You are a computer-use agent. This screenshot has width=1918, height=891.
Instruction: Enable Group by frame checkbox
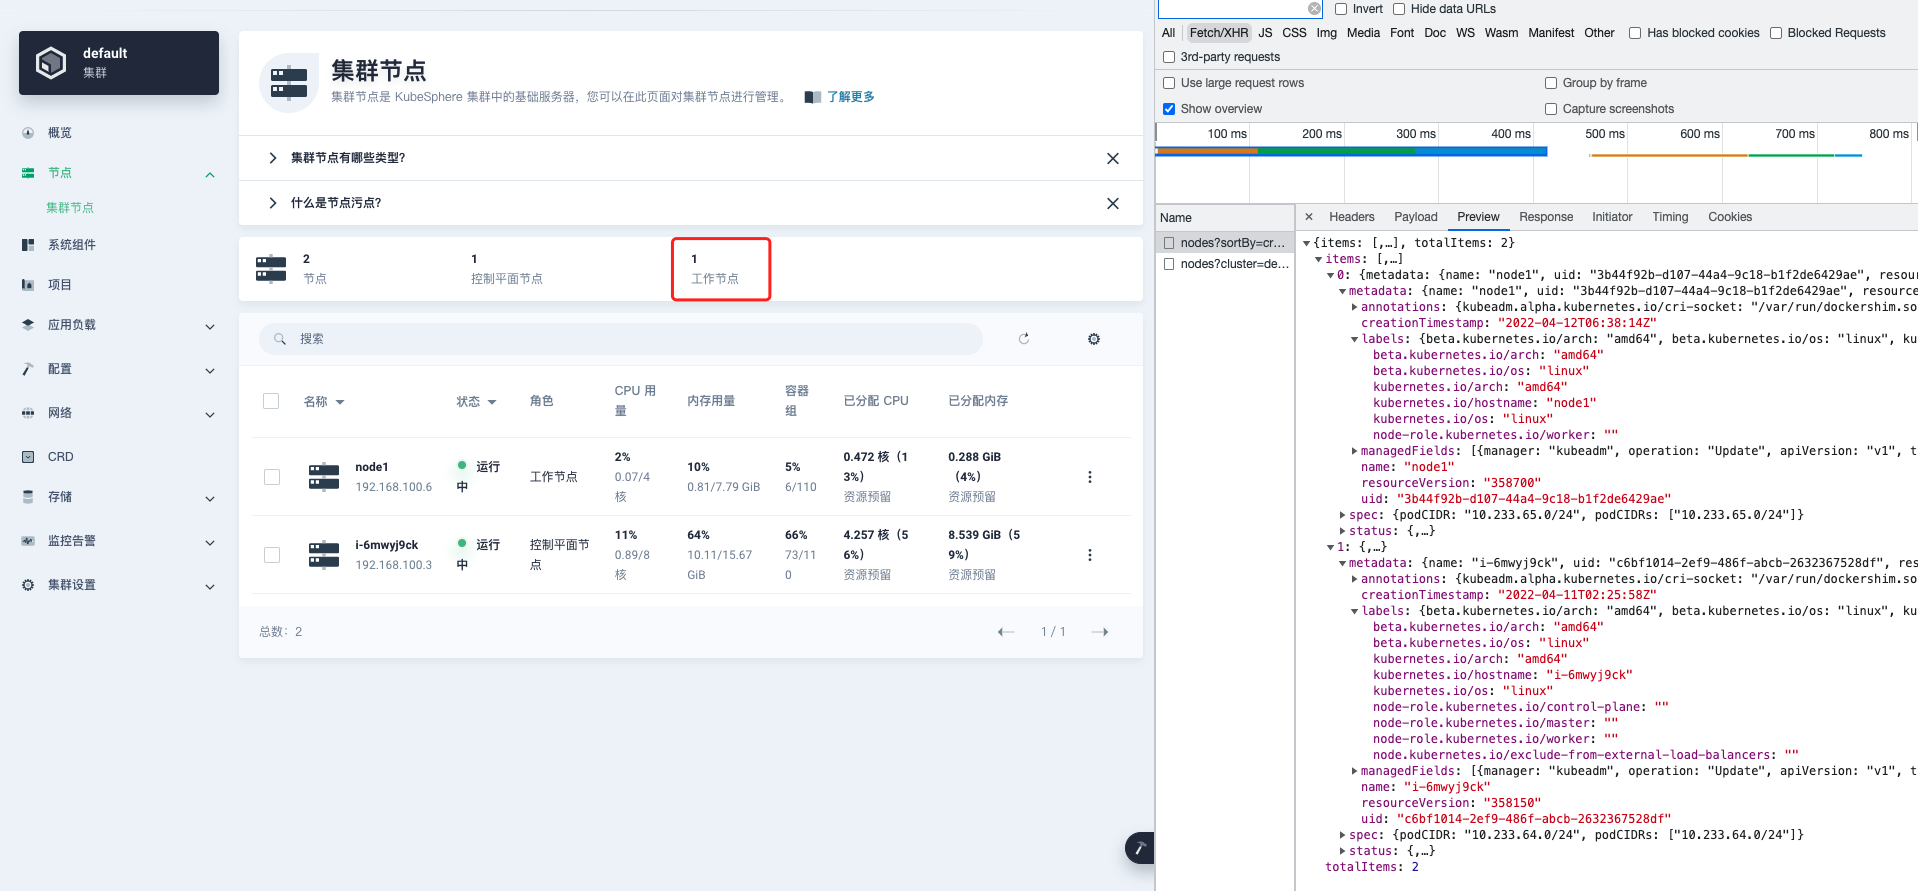1551,83
